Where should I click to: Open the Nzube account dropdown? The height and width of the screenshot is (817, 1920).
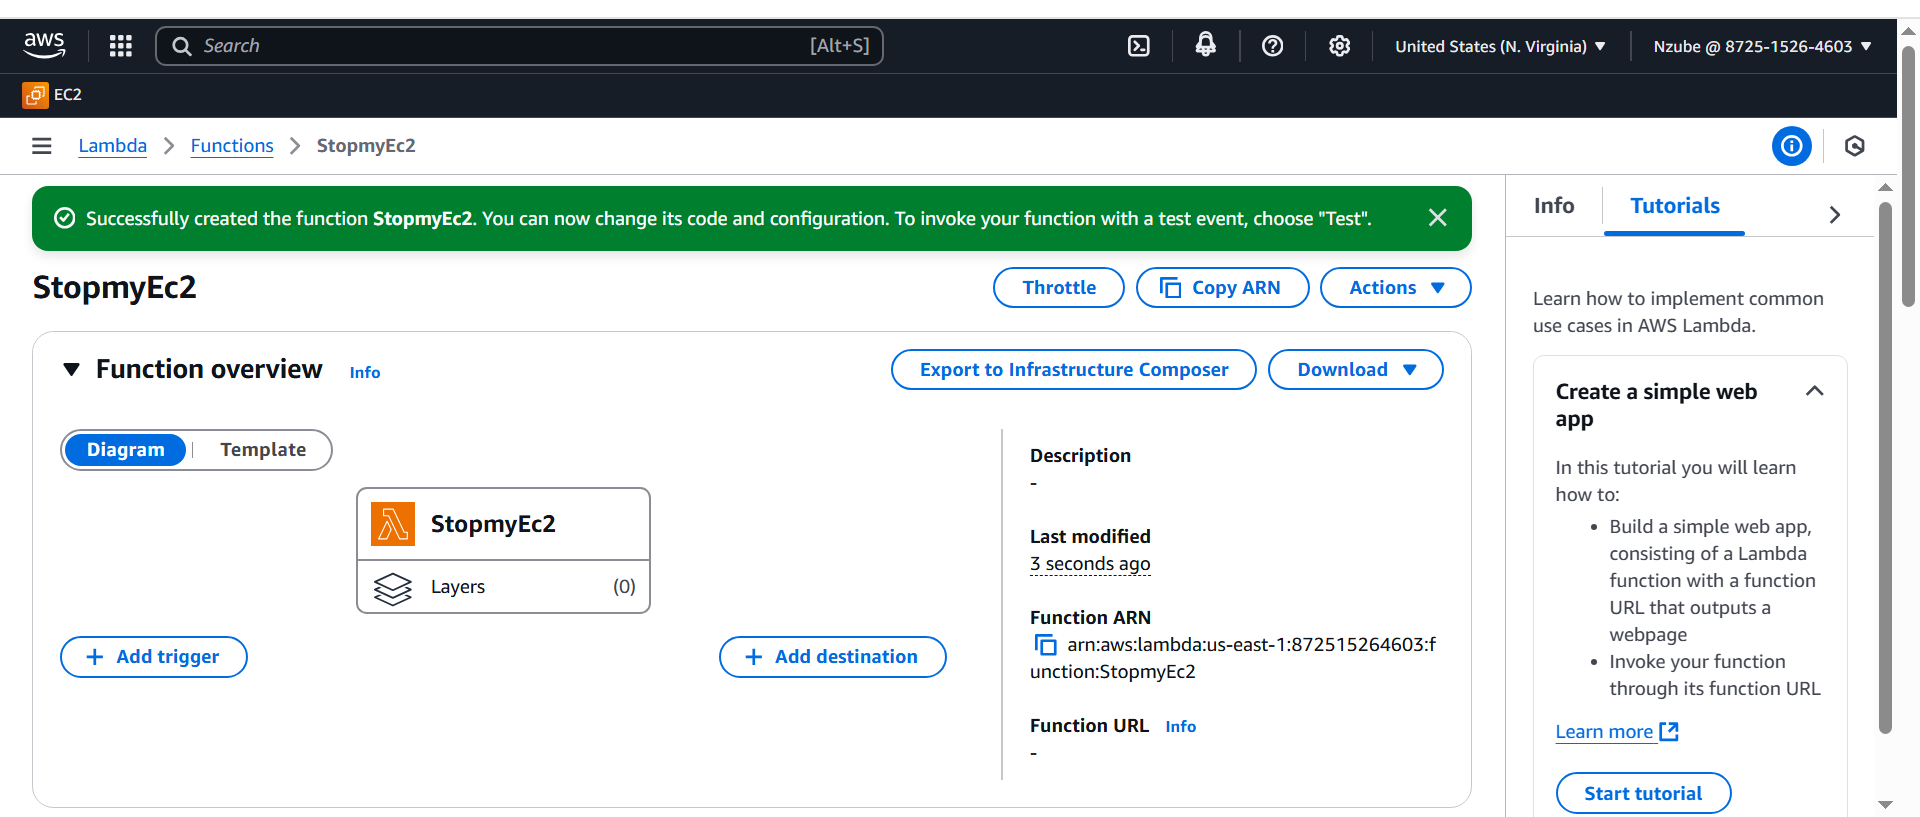click(x=1762, y=46)
